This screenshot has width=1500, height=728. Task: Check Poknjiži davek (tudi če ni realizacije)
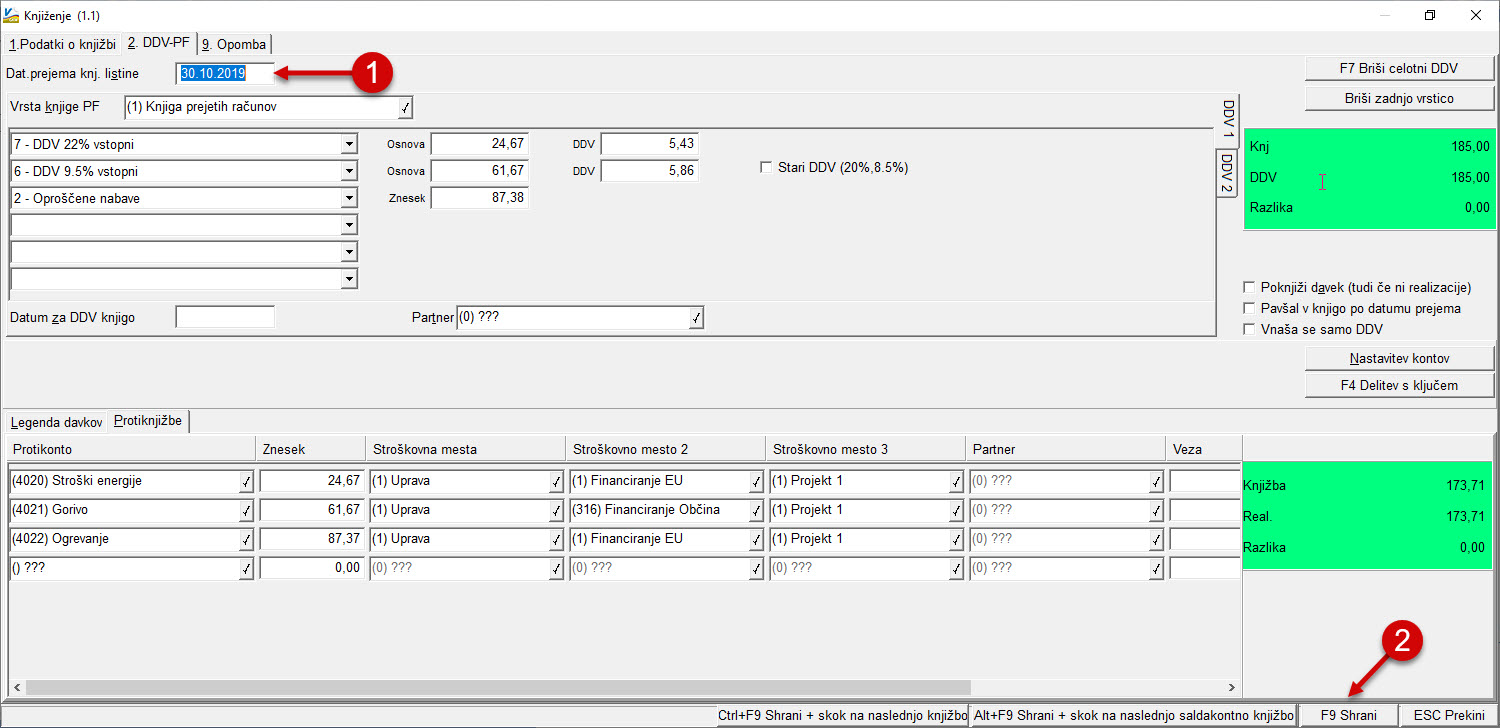click(1248, 287)
